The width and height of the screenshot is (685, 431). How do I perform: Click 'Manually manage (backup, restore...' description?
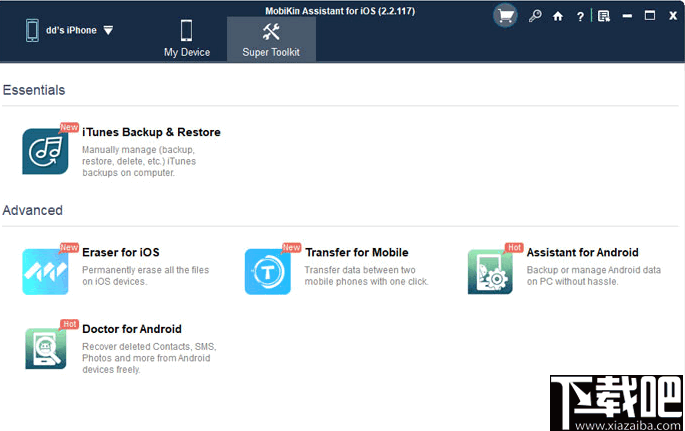coord(139,161)
